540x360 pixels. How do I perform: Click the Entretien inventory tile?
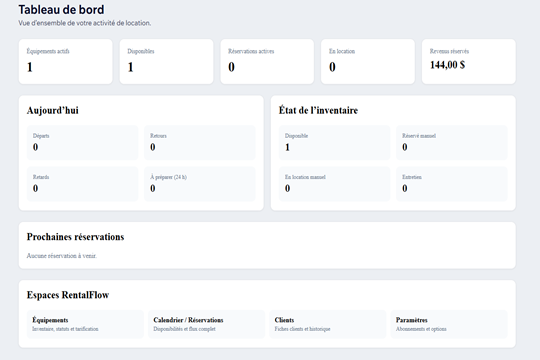coord(452,184)
